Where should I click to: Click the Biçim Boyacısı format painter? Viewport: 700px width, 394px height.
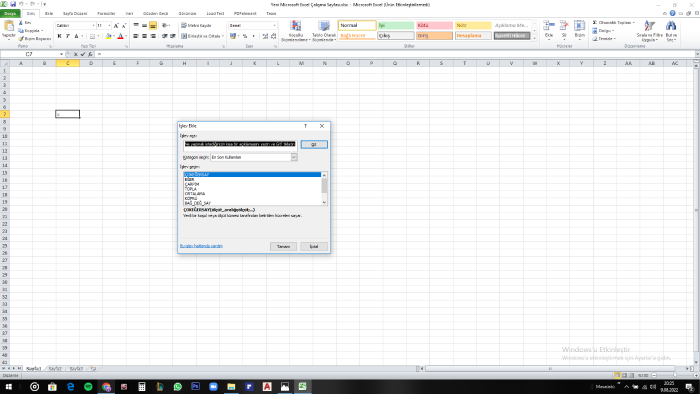tap(35, 39)
